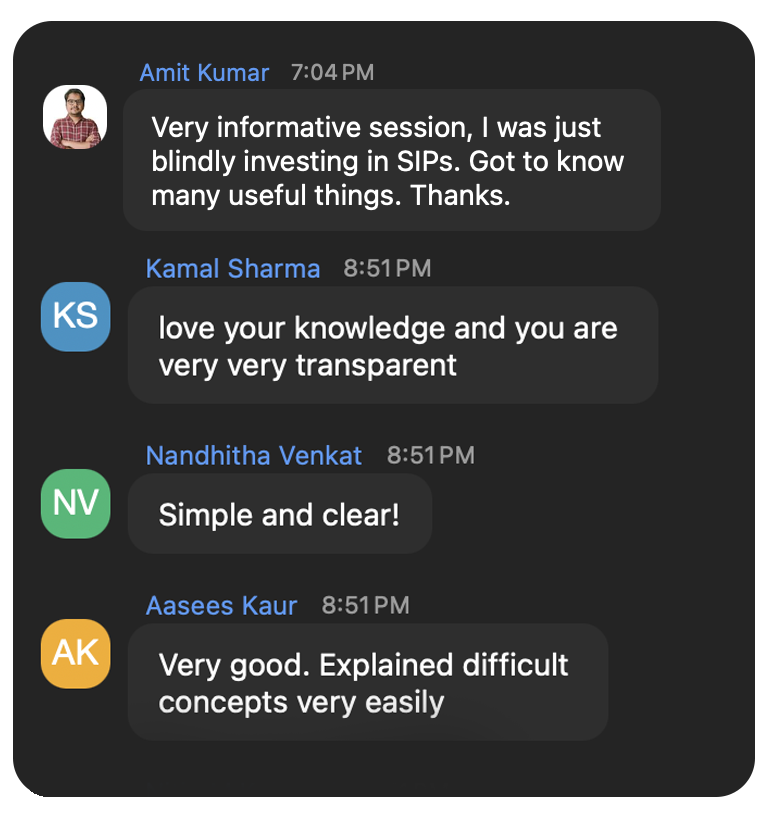The image size is (776, 818).
Task: Open Nandhitha Venkat's sender name
Action: point(254,455)
